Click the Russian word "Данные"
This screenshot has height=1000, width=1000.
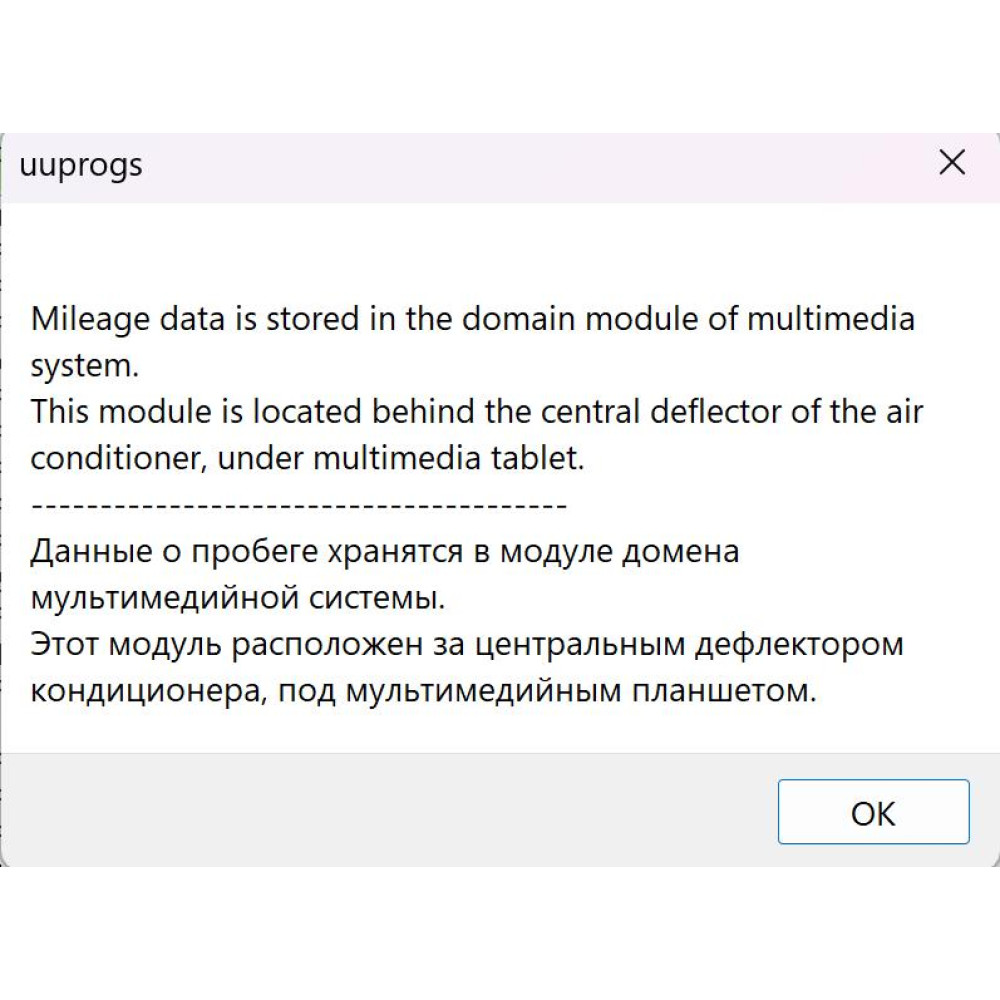point(91,551)
